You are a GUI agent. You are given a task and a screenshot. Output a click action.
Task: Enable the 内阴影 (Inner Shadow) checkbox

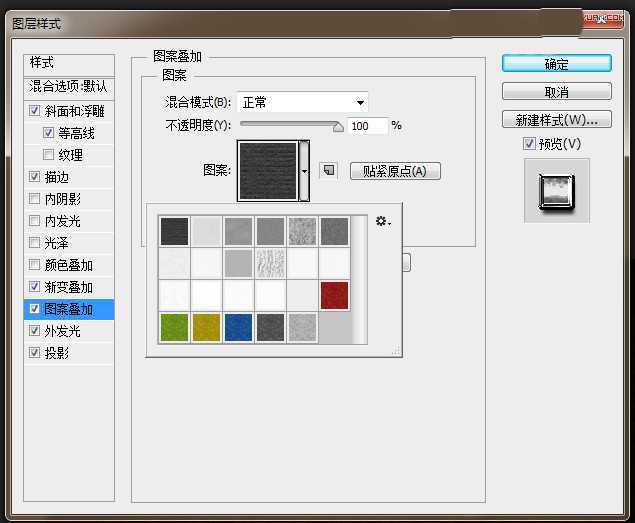point(36,199)
